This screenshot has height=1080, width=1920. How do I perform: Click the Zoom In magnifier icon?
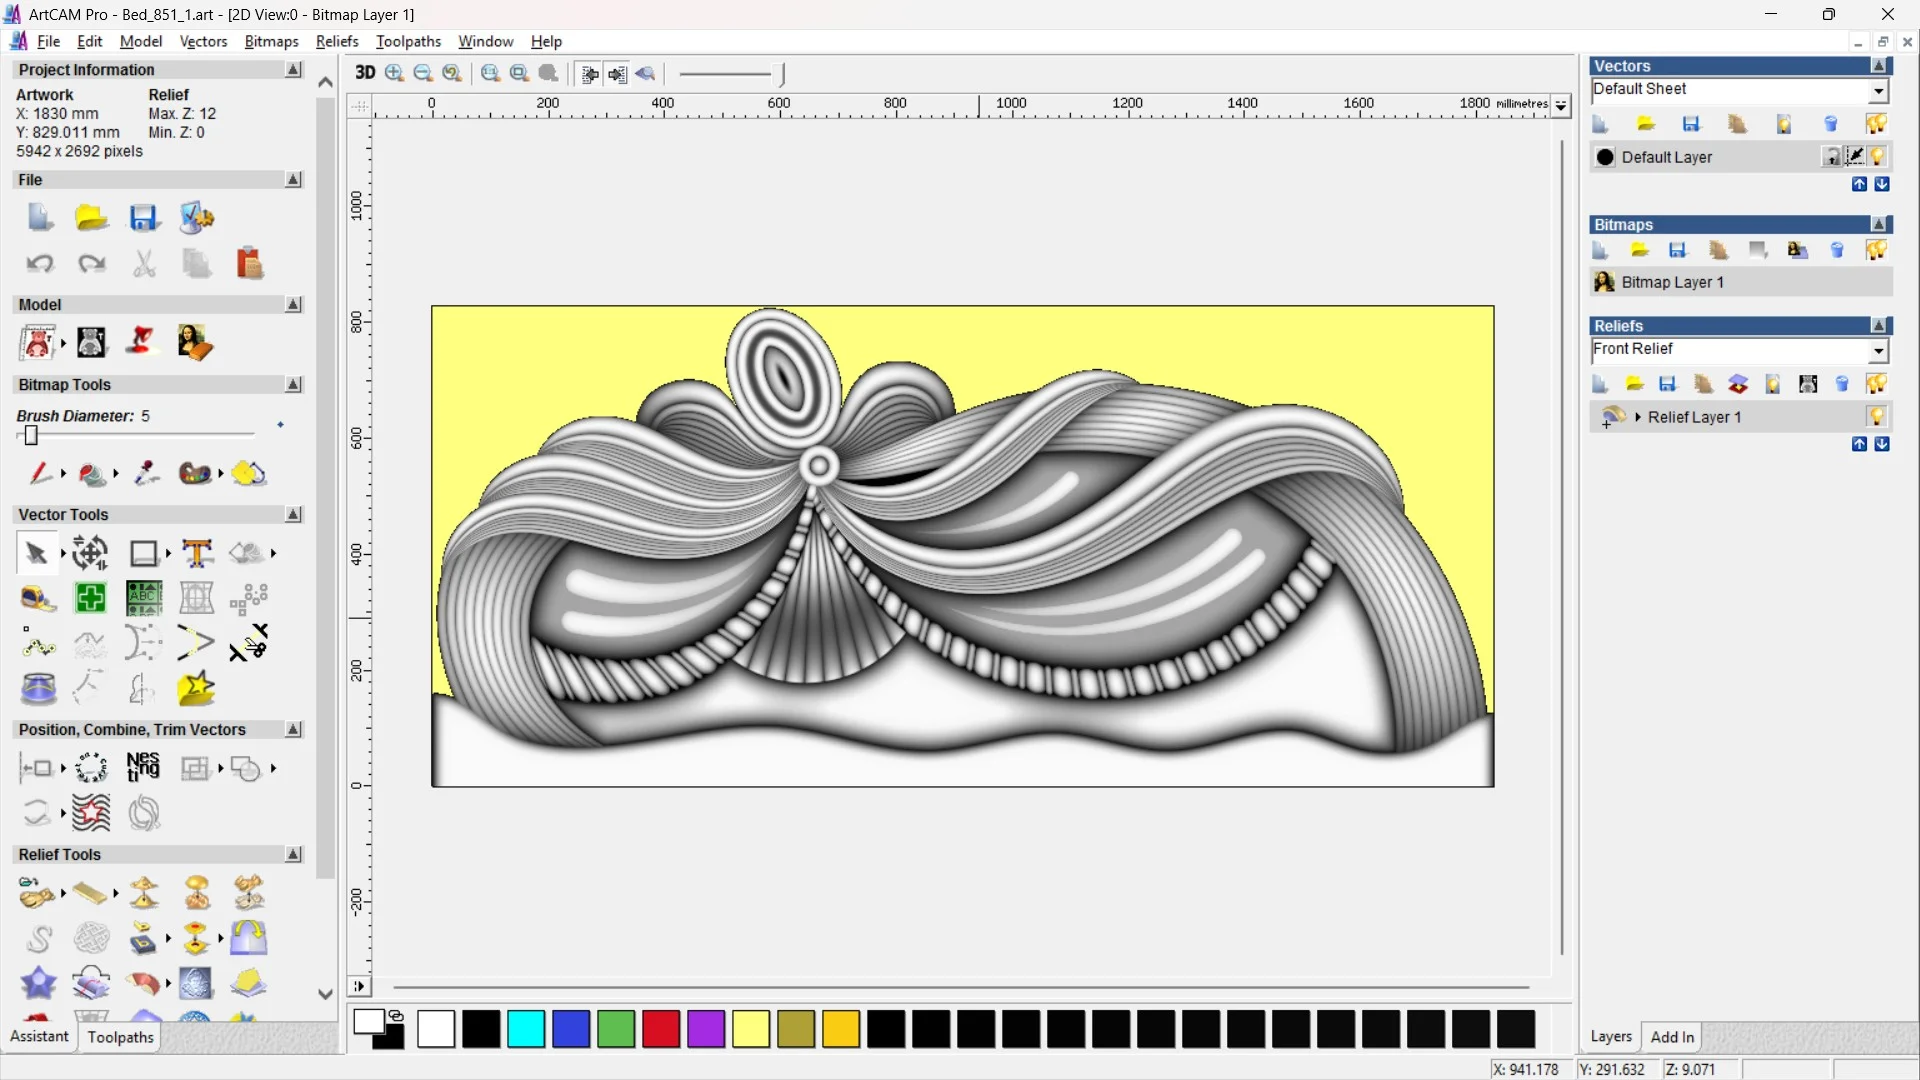click(x=394, y=73)
